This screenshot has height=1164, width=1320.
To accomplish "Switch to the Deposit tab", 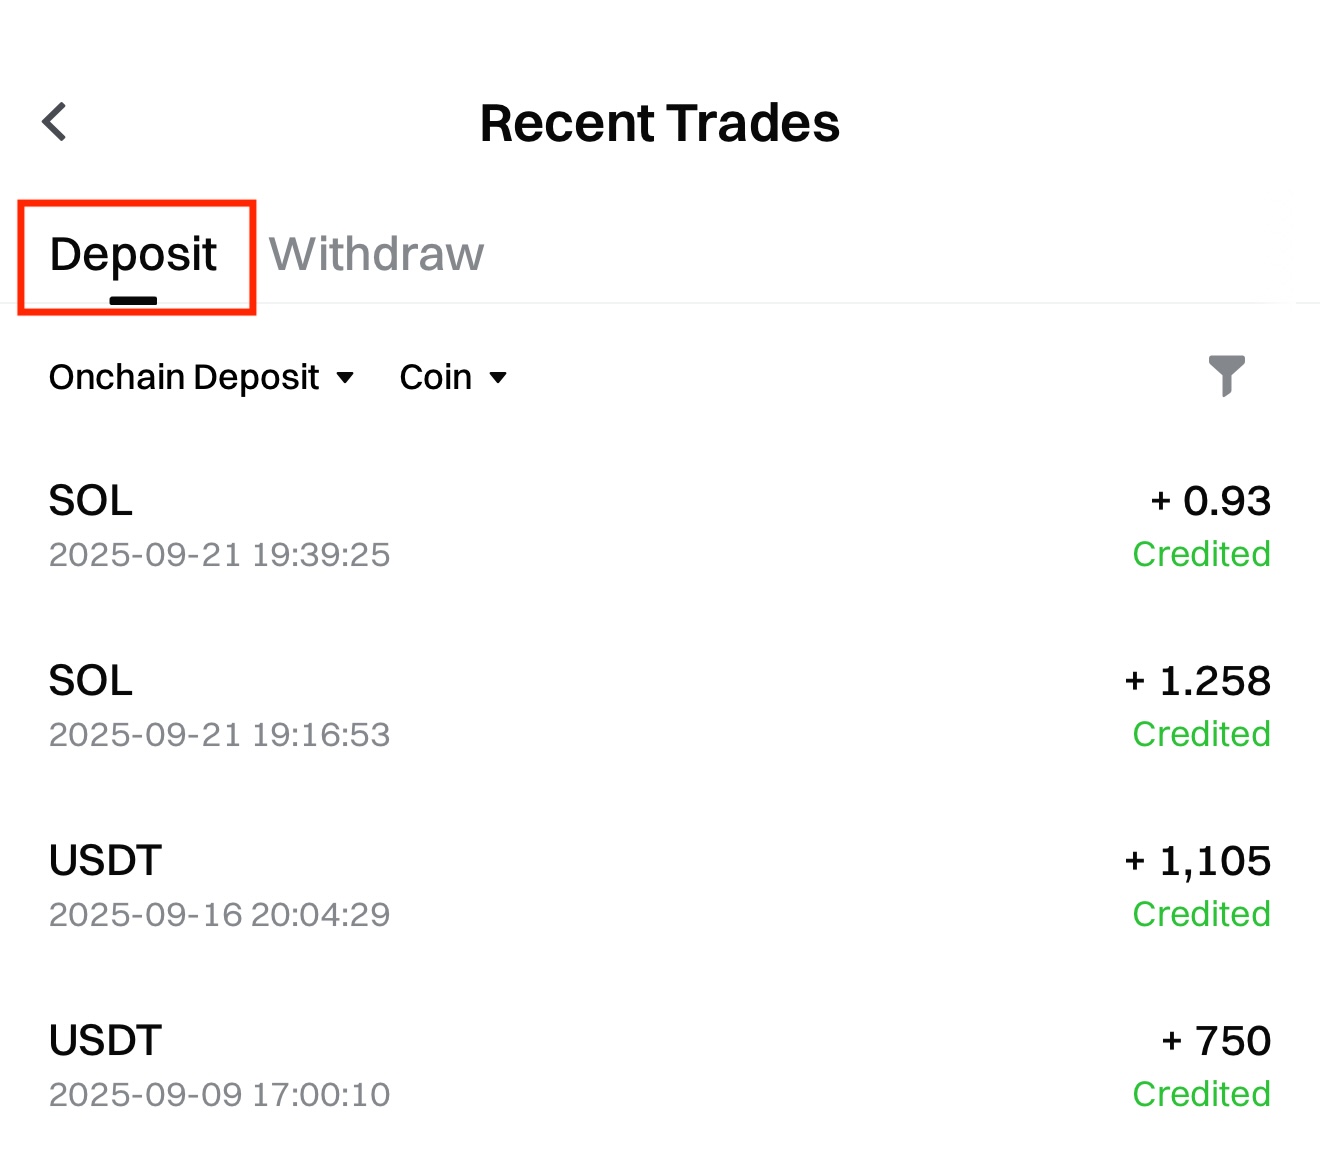I will click(134, 256).
